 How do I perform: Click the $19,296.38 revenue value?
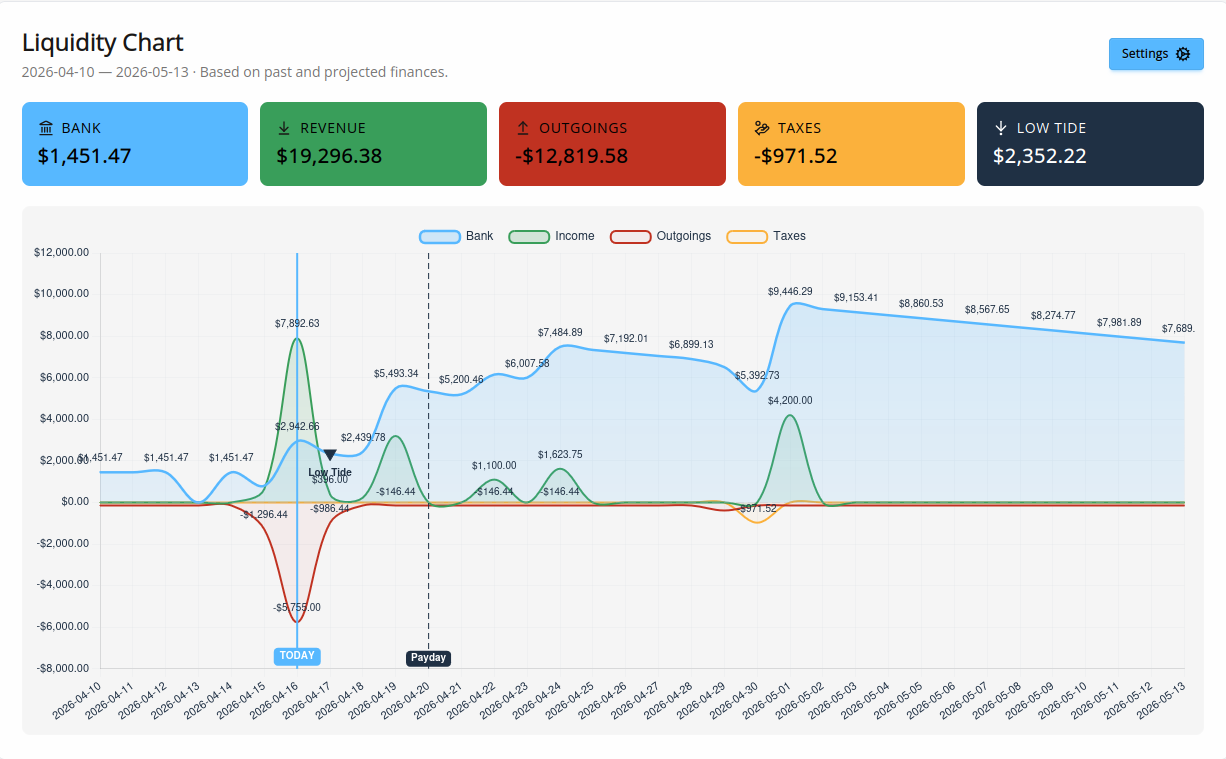(329, 156)
